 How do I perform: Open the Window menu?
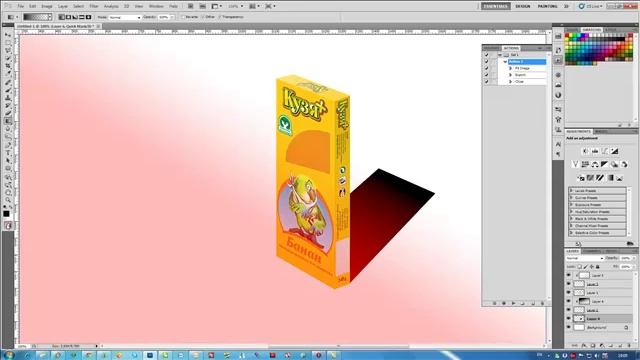(156, 7)
